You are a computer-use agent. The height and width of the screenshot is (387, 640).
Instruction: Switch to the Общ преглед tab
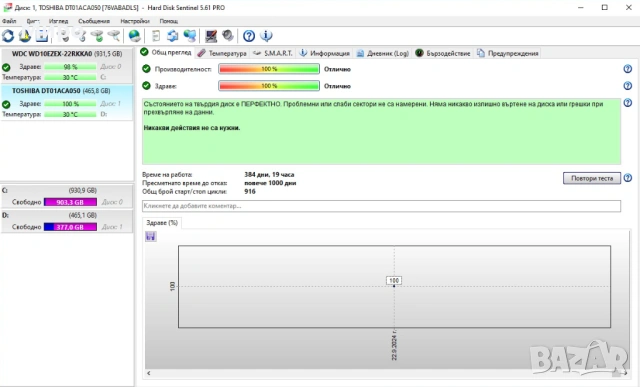pyautogui.click(x=166, y=52)
